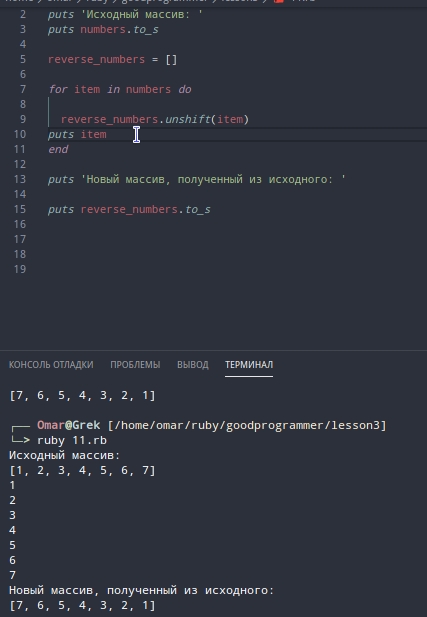The height and width of the screenshot is (617, 427).
Task: Place cursor on 'puts item' line 10
Action: (x=77, y=134)
